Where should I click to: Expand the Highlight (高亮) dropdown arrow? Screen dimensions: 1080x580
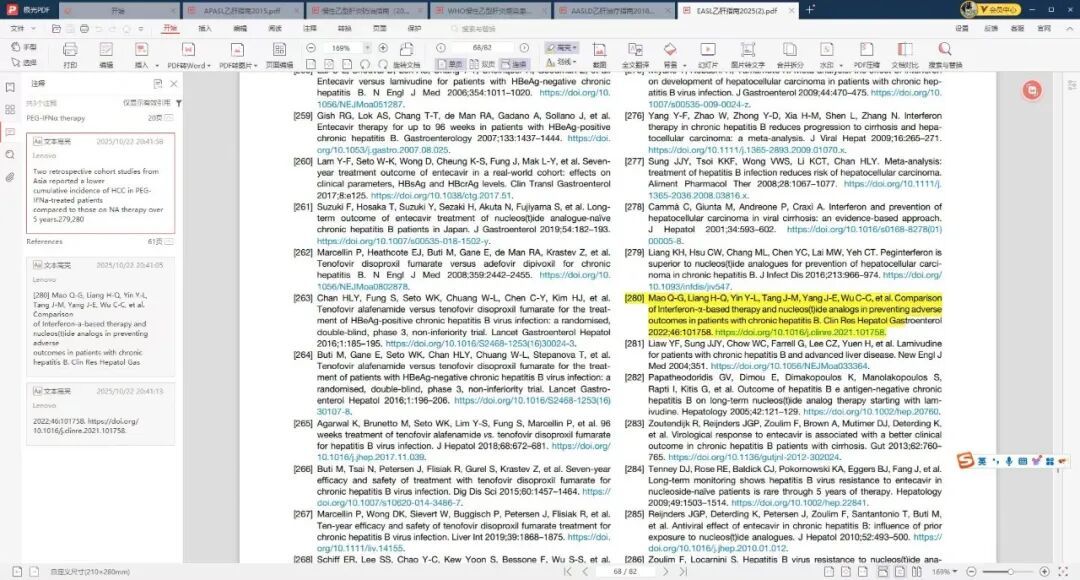(x=580, y=47)
